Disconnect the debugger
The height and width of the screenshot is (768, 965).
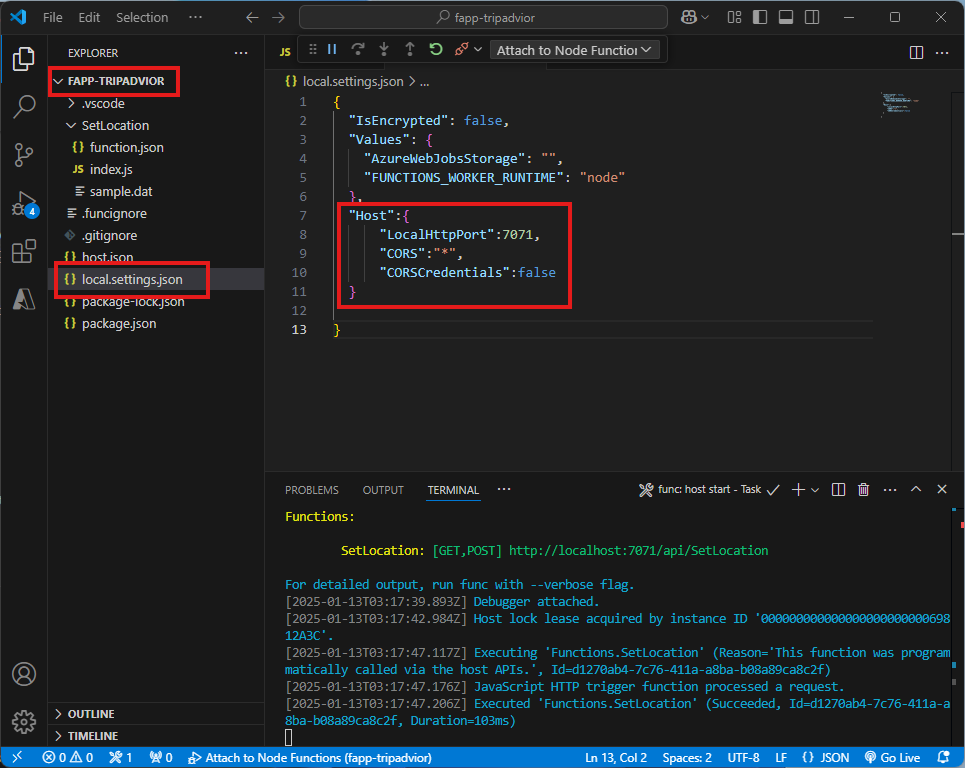(x=462, y=49)
